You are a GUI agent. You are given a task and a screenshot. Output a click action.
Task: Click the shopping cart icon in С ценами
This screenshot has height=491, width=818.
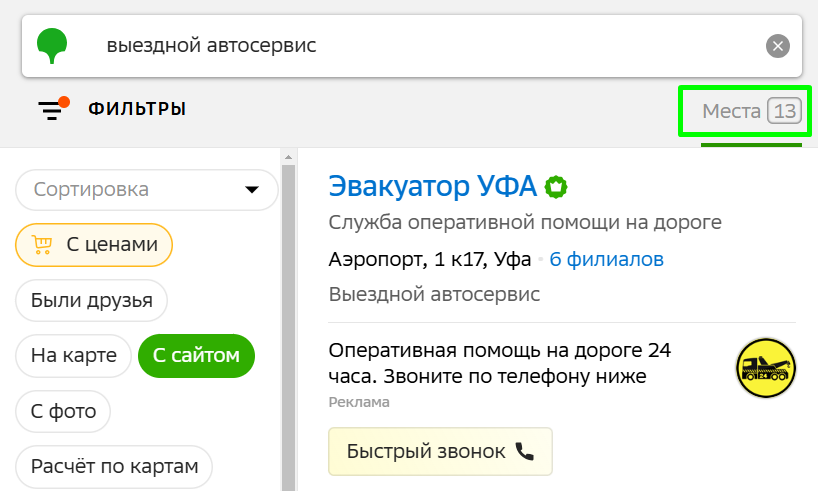[x=42, y=244]
